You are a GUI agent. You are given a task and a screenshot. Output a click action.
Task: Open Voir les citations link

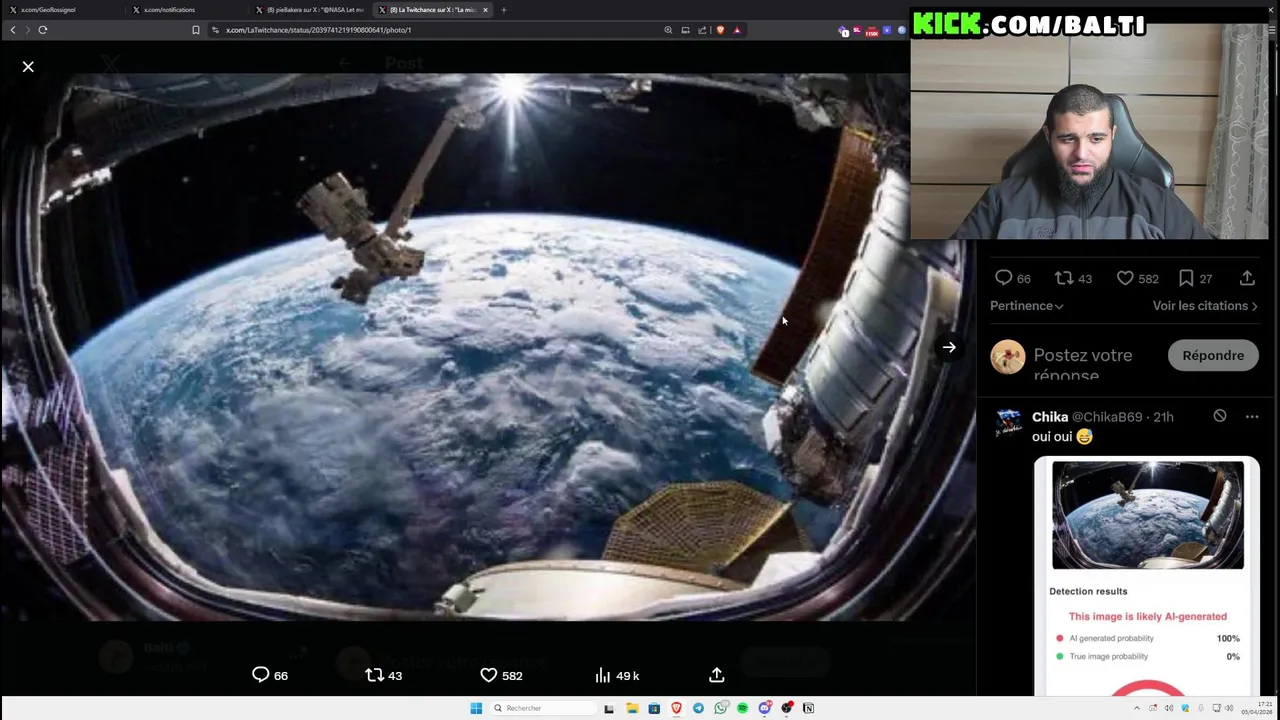coord(1205,306)
